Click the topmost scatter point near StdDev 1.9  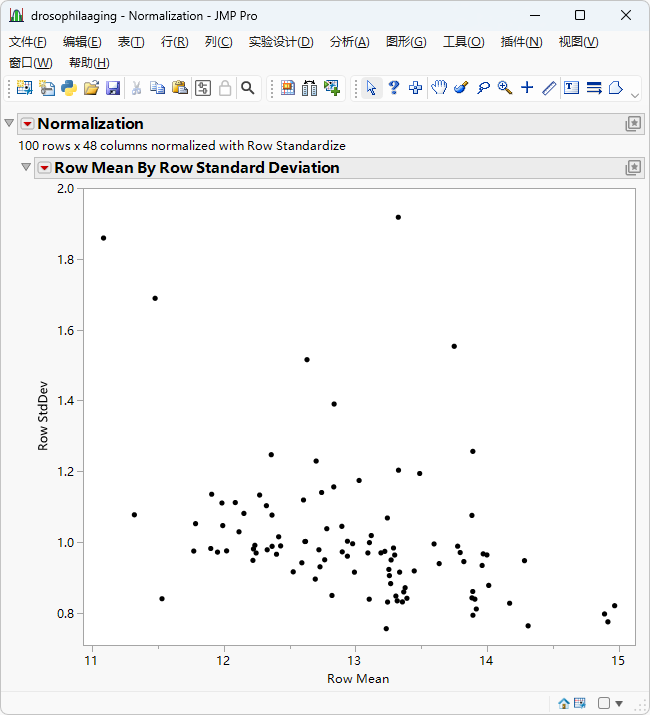click(398, 218)
